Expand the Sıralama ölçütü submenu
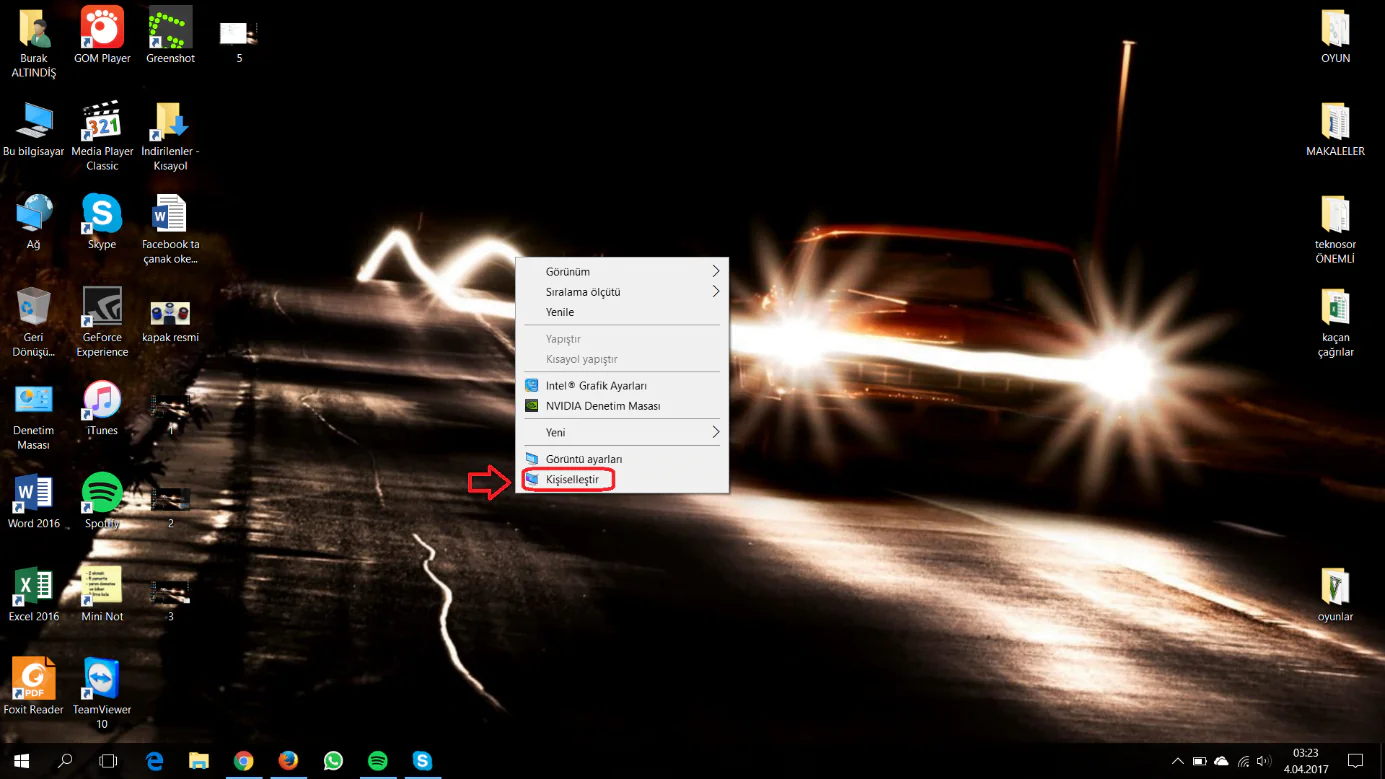This screenshot has width=1385, height=779. click(621, 292)
